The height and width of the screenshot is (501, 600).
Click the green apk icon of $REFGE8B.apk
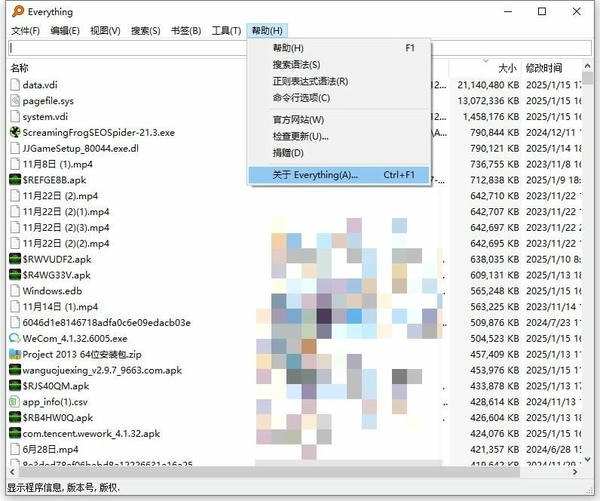(x=15, y=180)
